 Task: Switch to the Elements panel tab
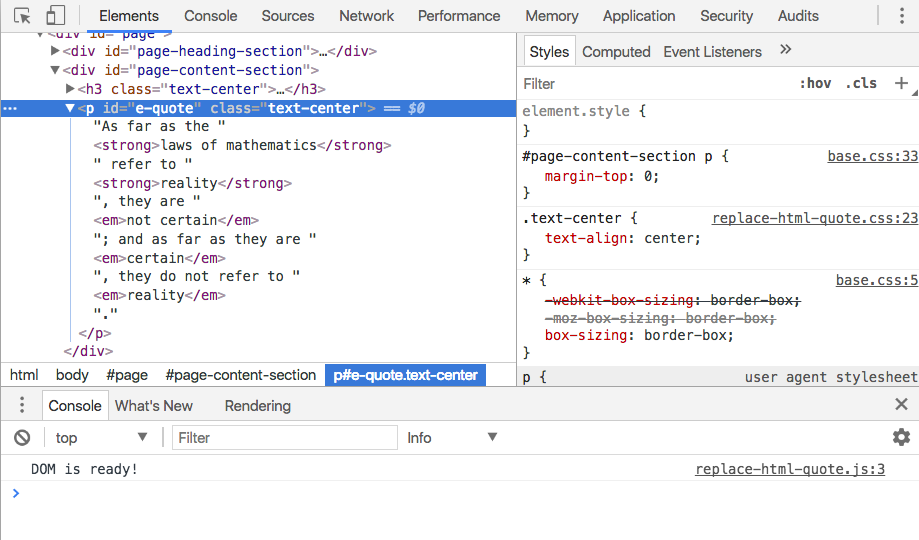coord(129,16)
